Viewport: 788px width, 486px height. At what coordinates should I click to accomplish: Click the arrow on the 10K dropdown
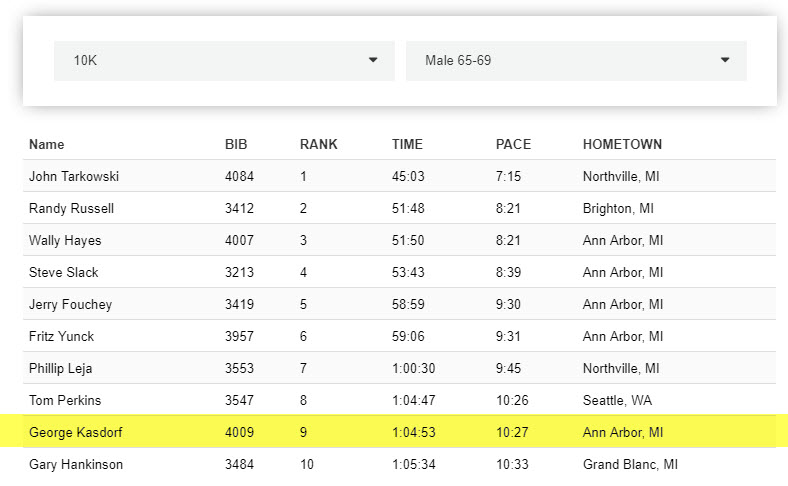373,61
